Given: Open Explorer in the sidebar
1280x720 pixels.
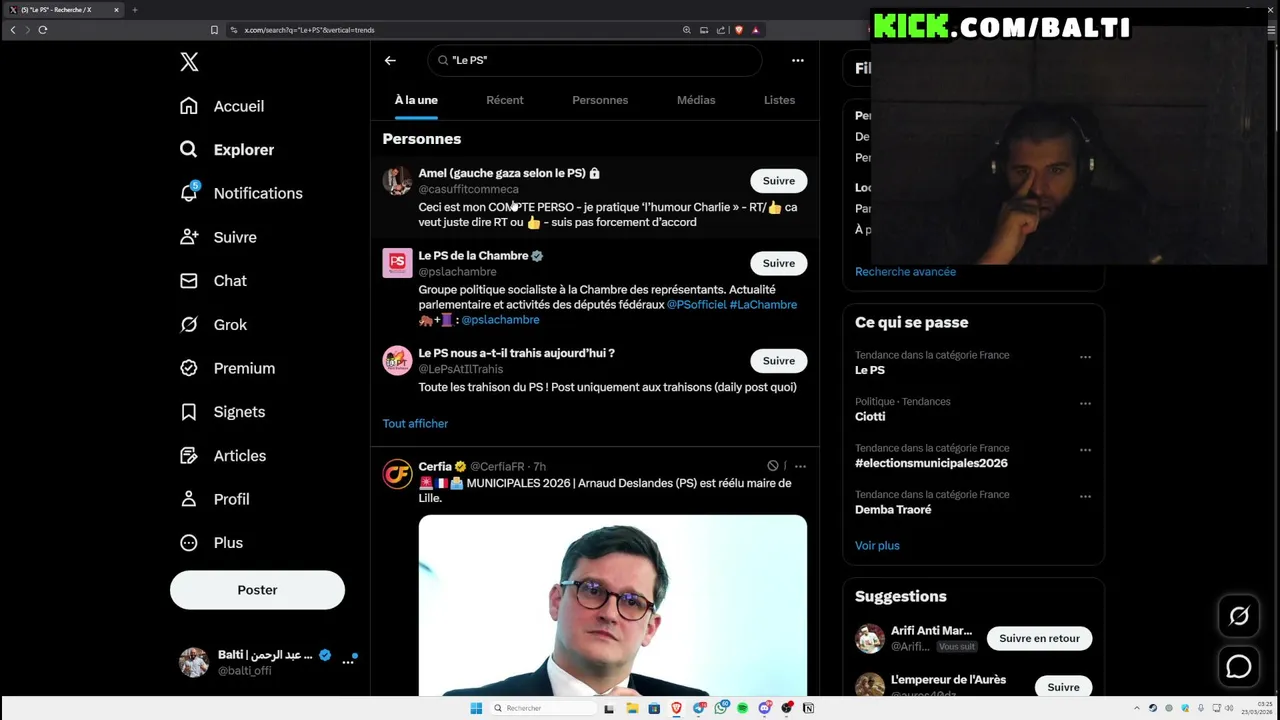Looking at the screenshot, I should point(227,150).
